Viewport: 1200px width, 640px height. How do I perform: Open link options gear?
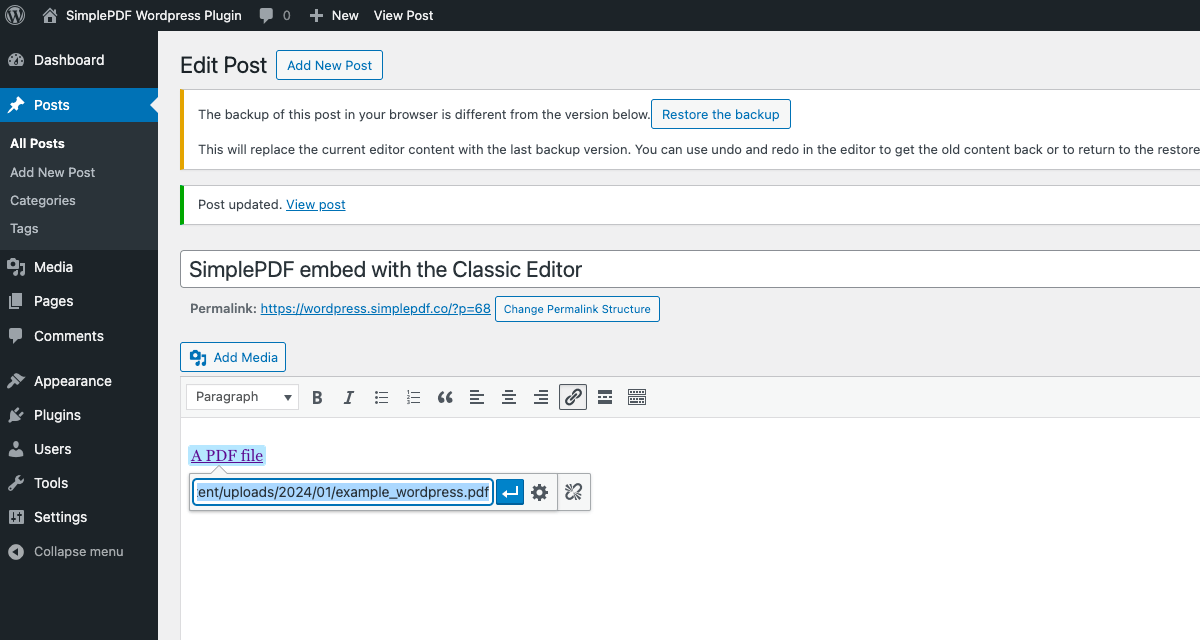[x=540, y=492]
